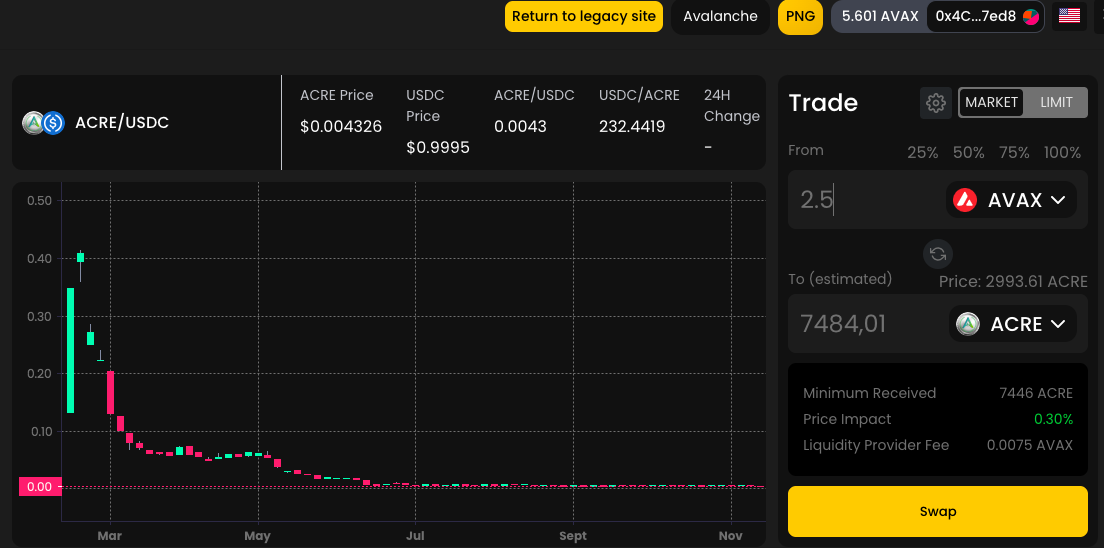Select 50% of balance
The width and height of the screenshot is (1104, 548).
[x=968, y=153]
